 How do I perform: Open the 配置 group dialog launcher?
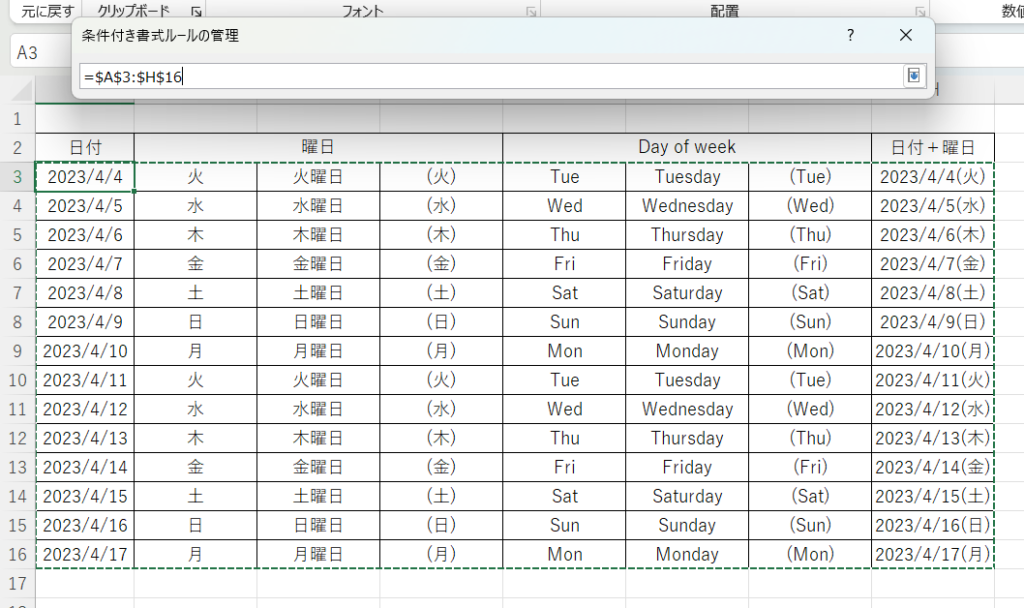[x=919, y=12]
